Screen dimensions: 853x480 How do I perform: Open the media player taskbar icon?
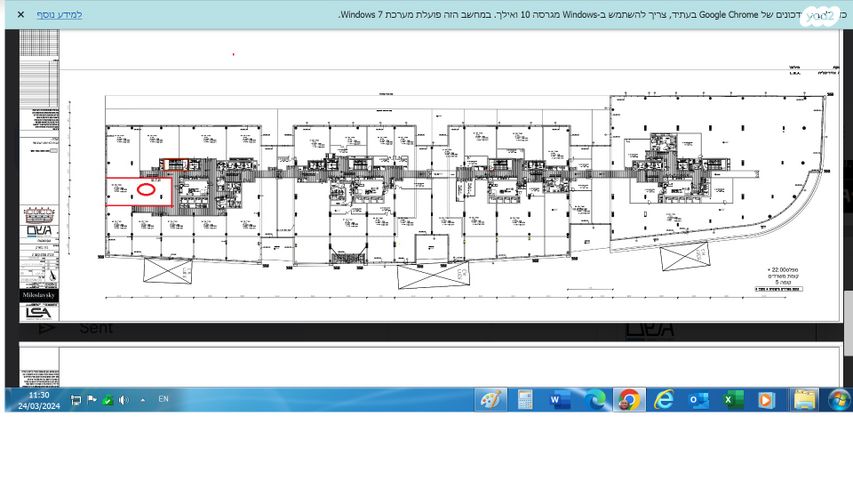(x=767, y=400)
